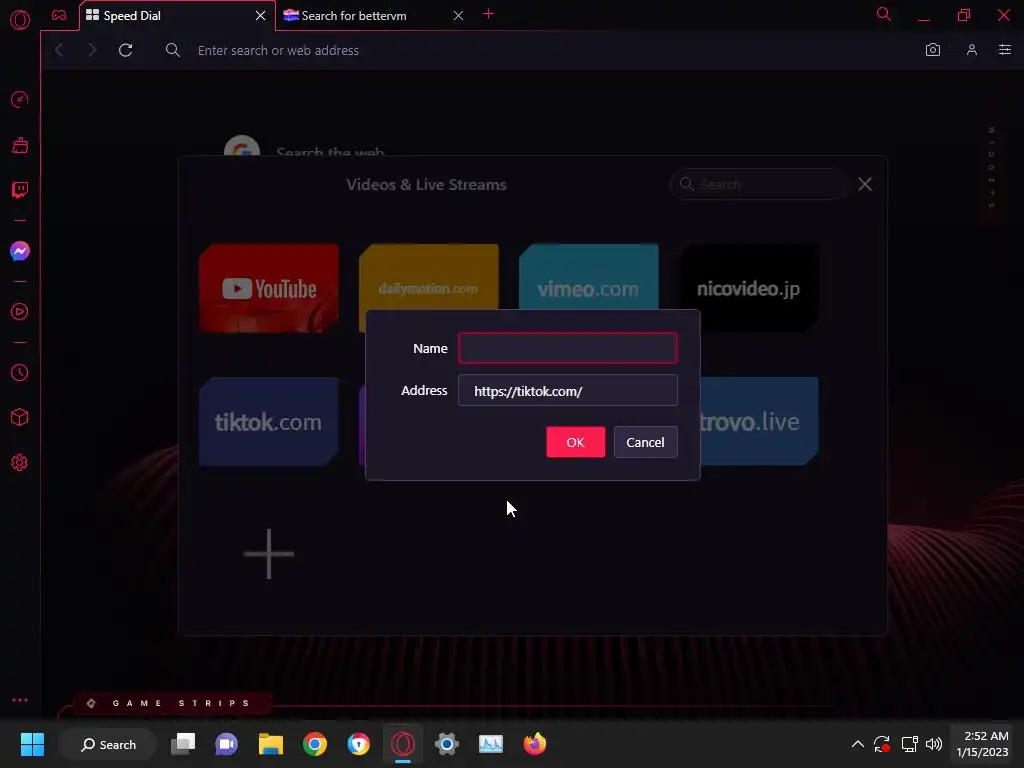Viewport: 1024px width, 768px height.
Task: Close the Videos & Live Streams panel
Action: pyautogui.click(x=865, y=184)
